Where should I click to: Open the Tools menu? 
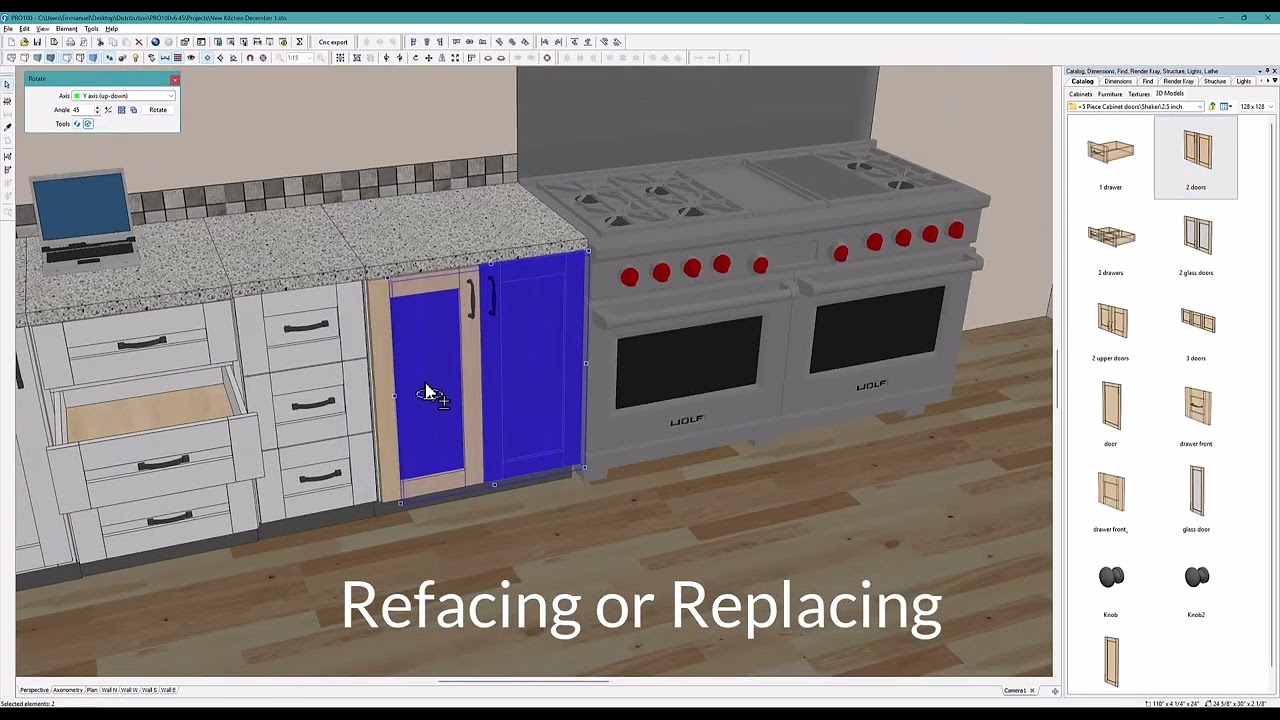point(91,29)
